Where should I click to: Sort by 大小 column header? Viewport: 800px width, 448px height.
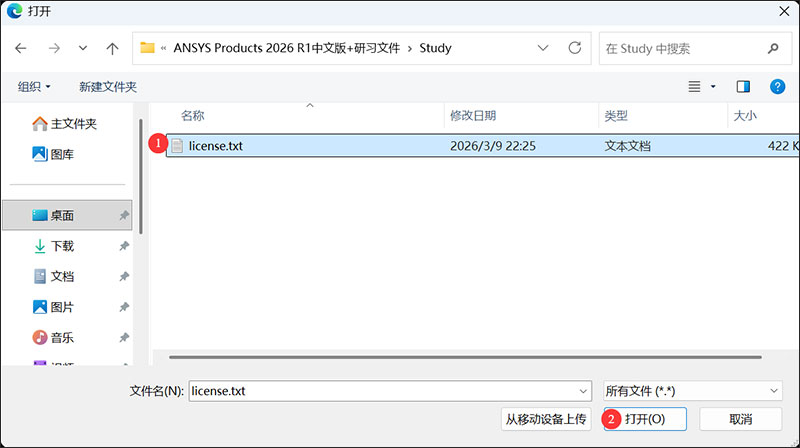click(745, 116)
